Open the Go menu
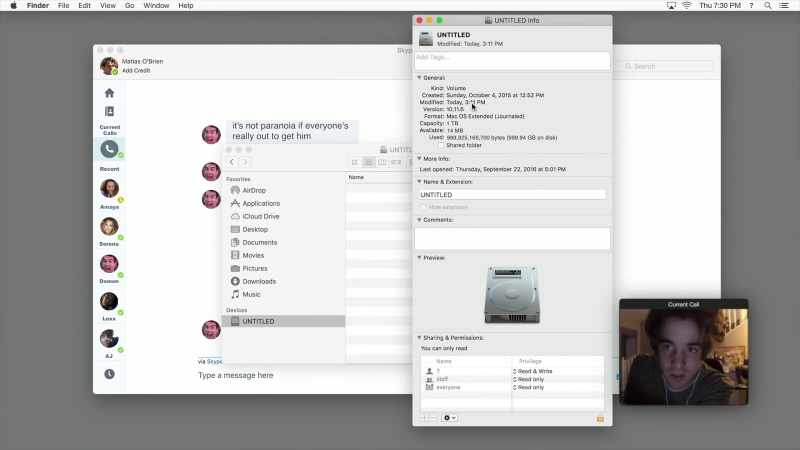Screen dimensions: 800x450 (130, 6)
